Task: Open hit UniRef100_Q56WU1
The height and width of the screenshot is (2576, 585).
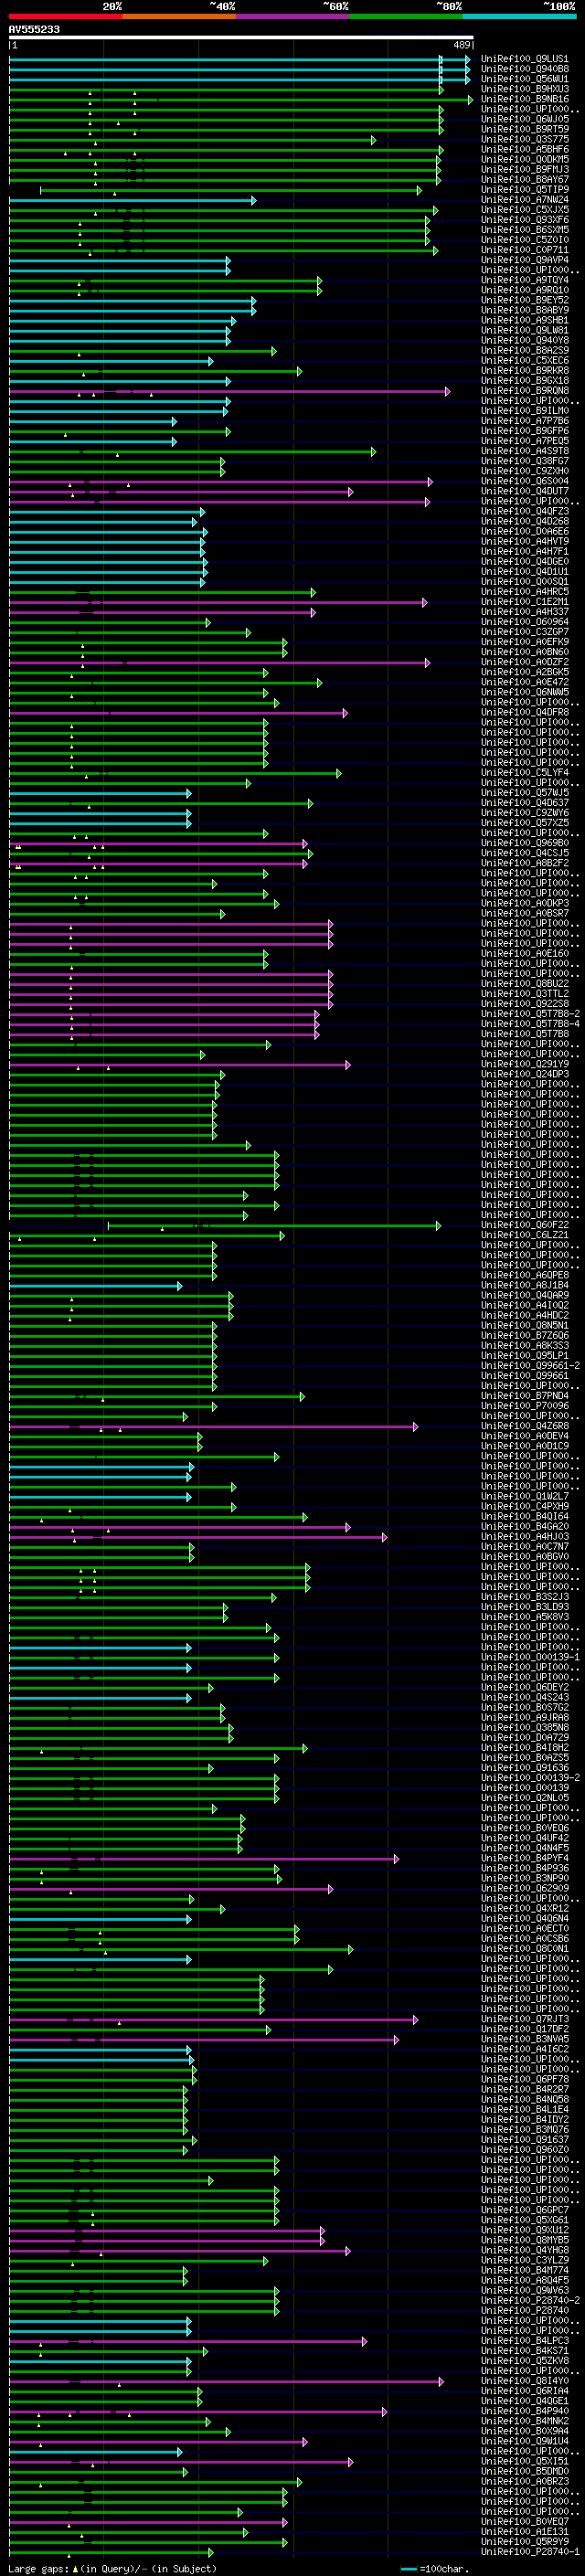Action: tap(525, 79)
